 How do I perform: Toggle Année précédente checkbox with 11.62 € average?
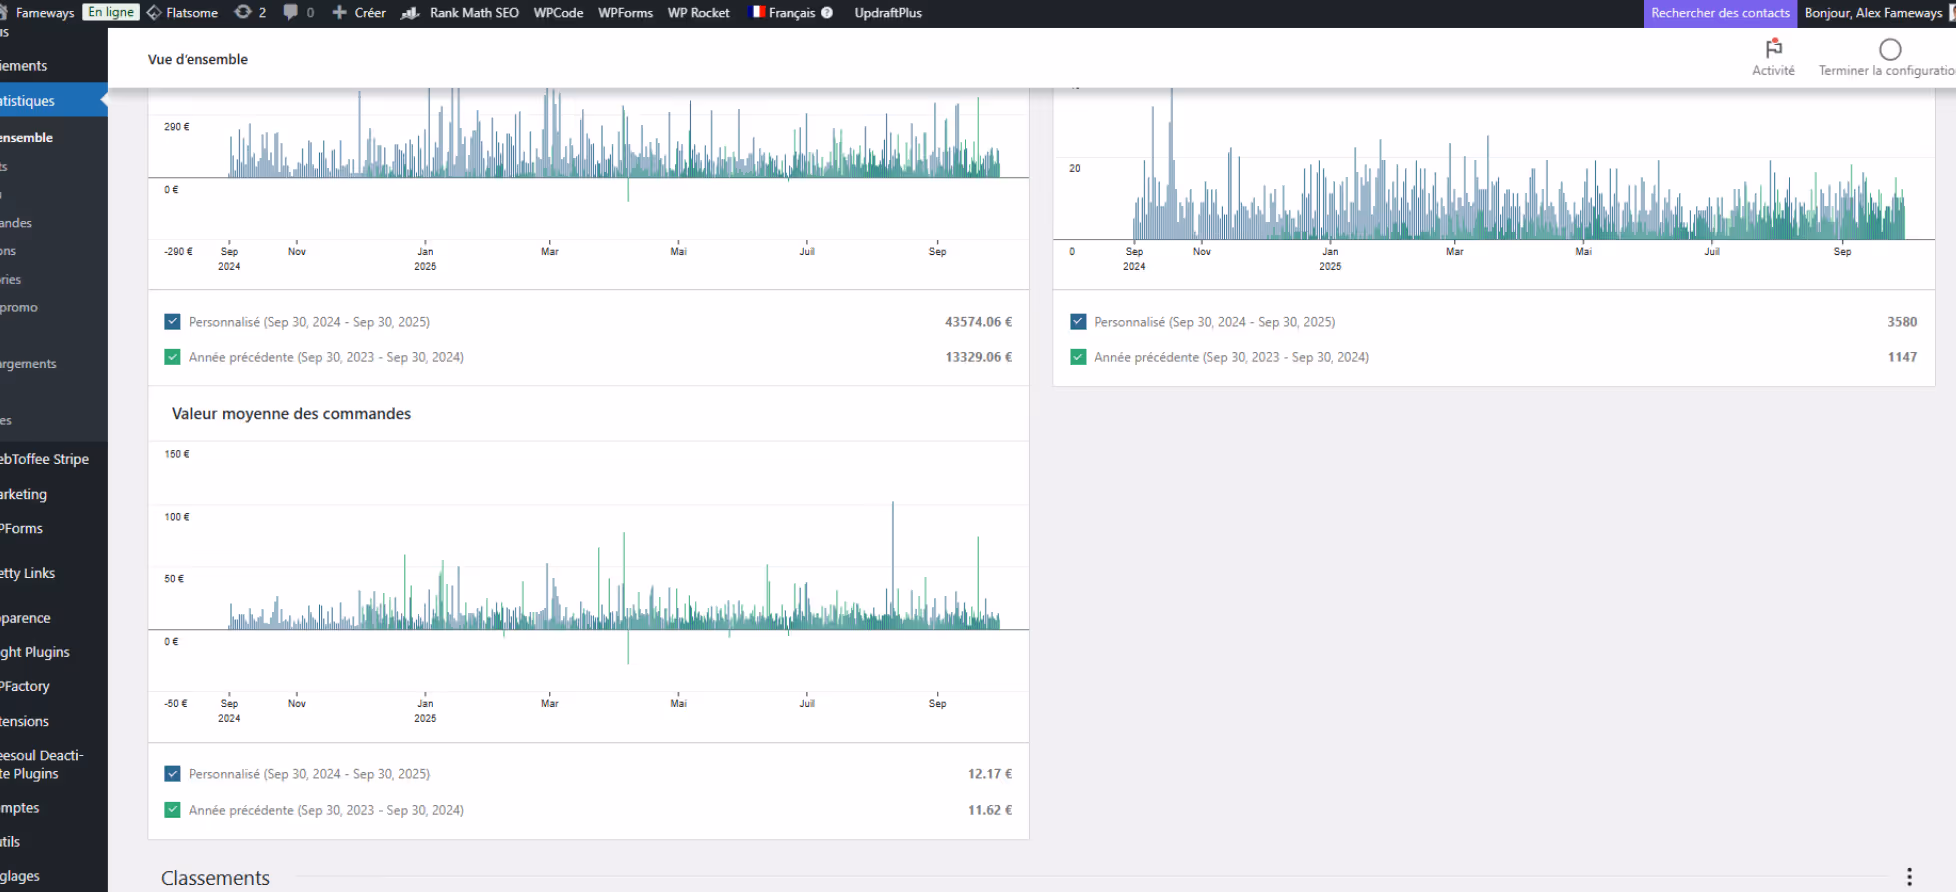click(172, 810)
